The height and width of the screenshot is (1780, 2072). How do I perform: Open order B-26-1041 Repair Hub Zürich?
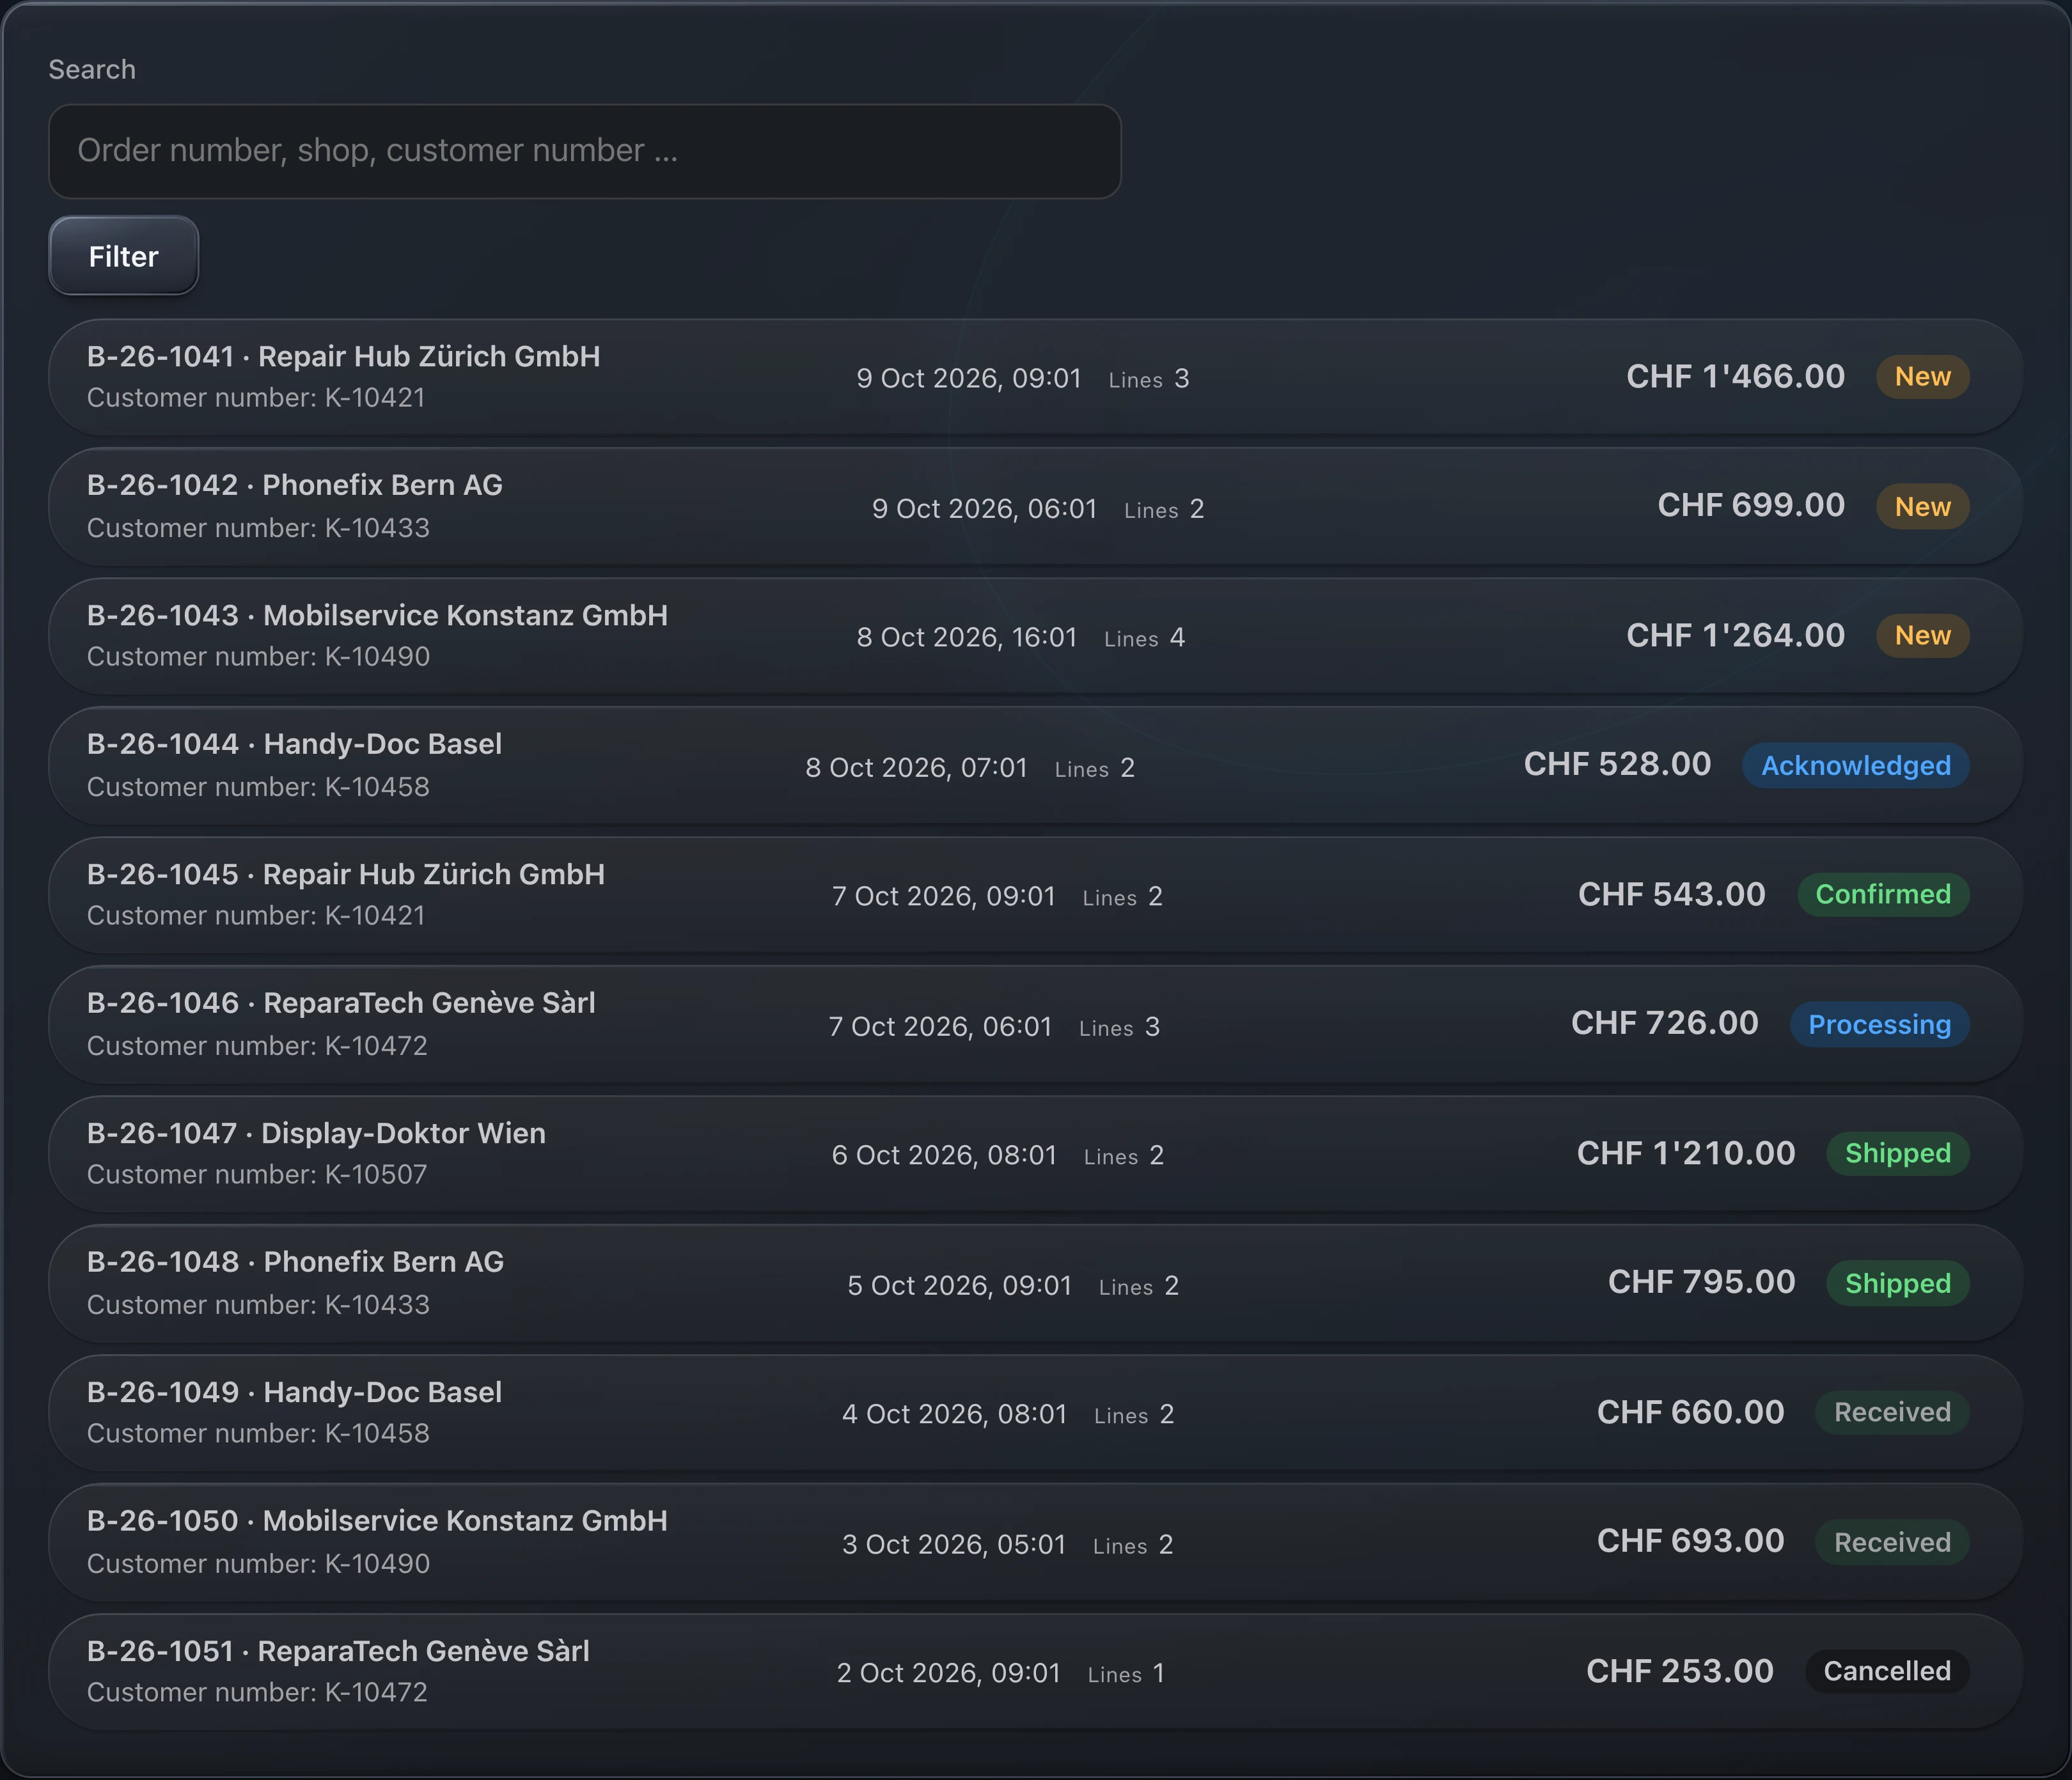(x=1035, y=377)
